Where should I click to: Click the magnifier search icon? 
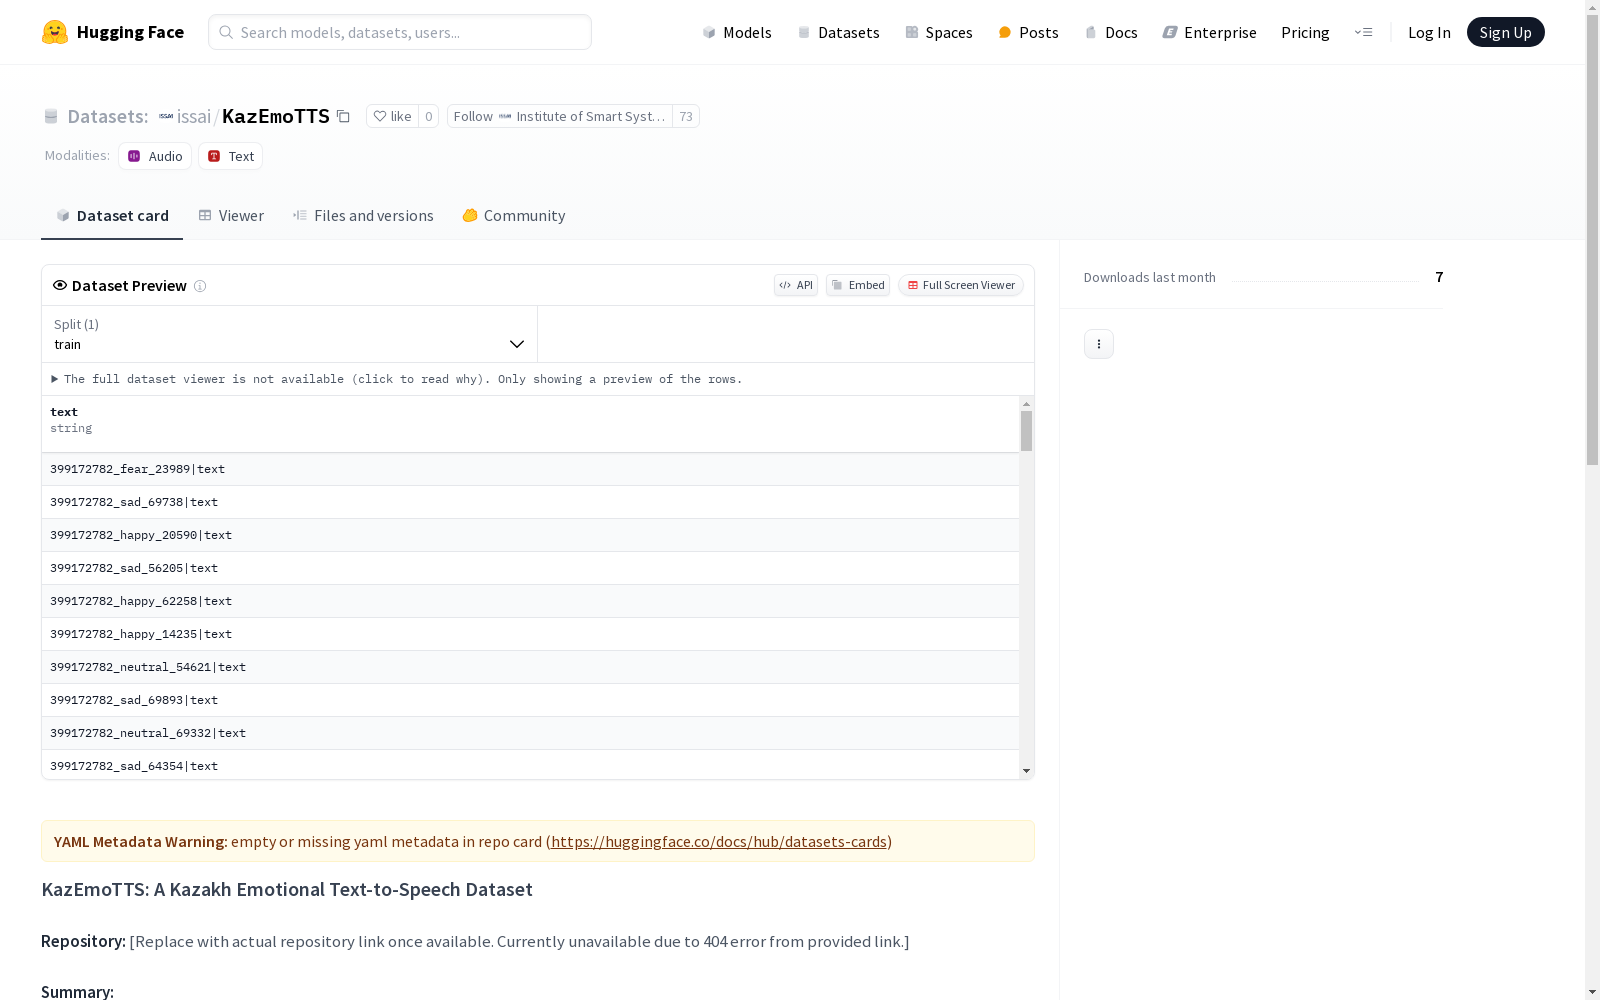[x=226, y=32]
